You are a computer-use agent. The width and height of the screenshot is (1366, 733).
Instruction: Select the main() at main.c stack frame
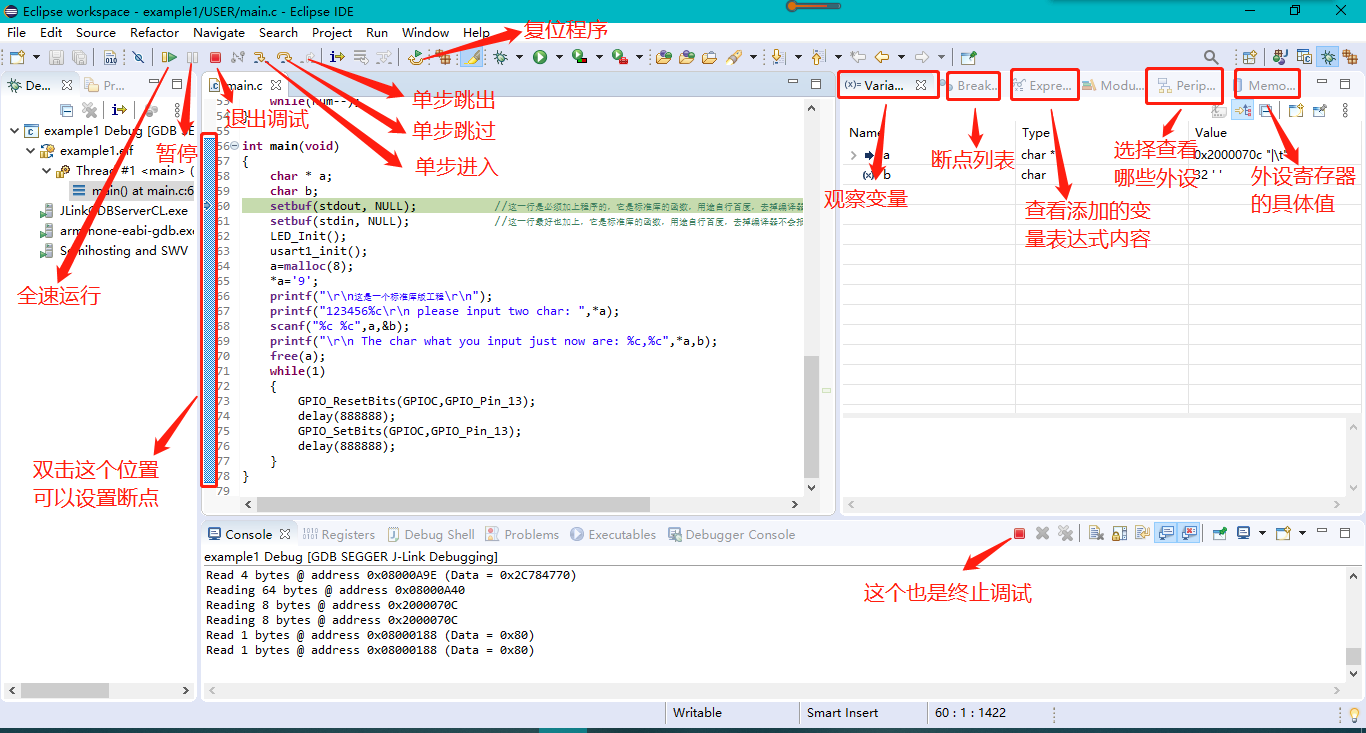point(132,191)
